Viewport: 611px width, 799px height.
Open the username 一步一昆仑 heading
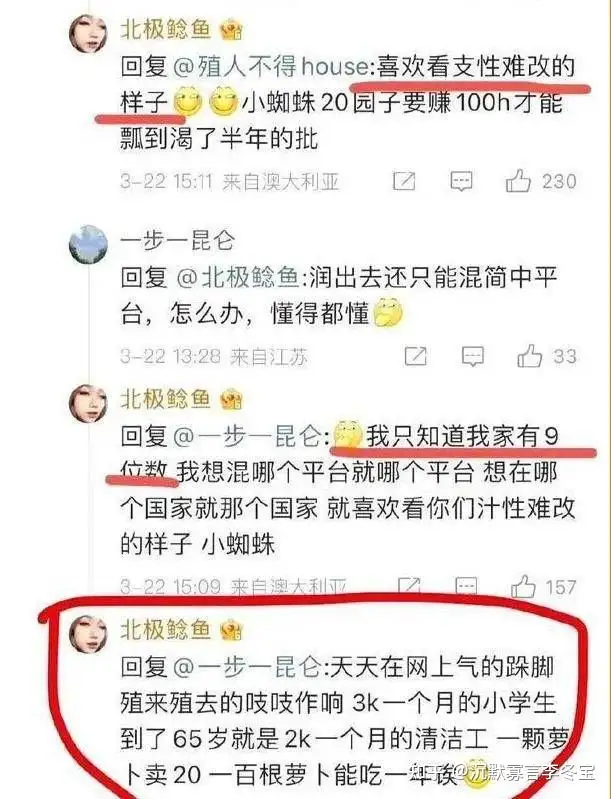coord(177,241)
